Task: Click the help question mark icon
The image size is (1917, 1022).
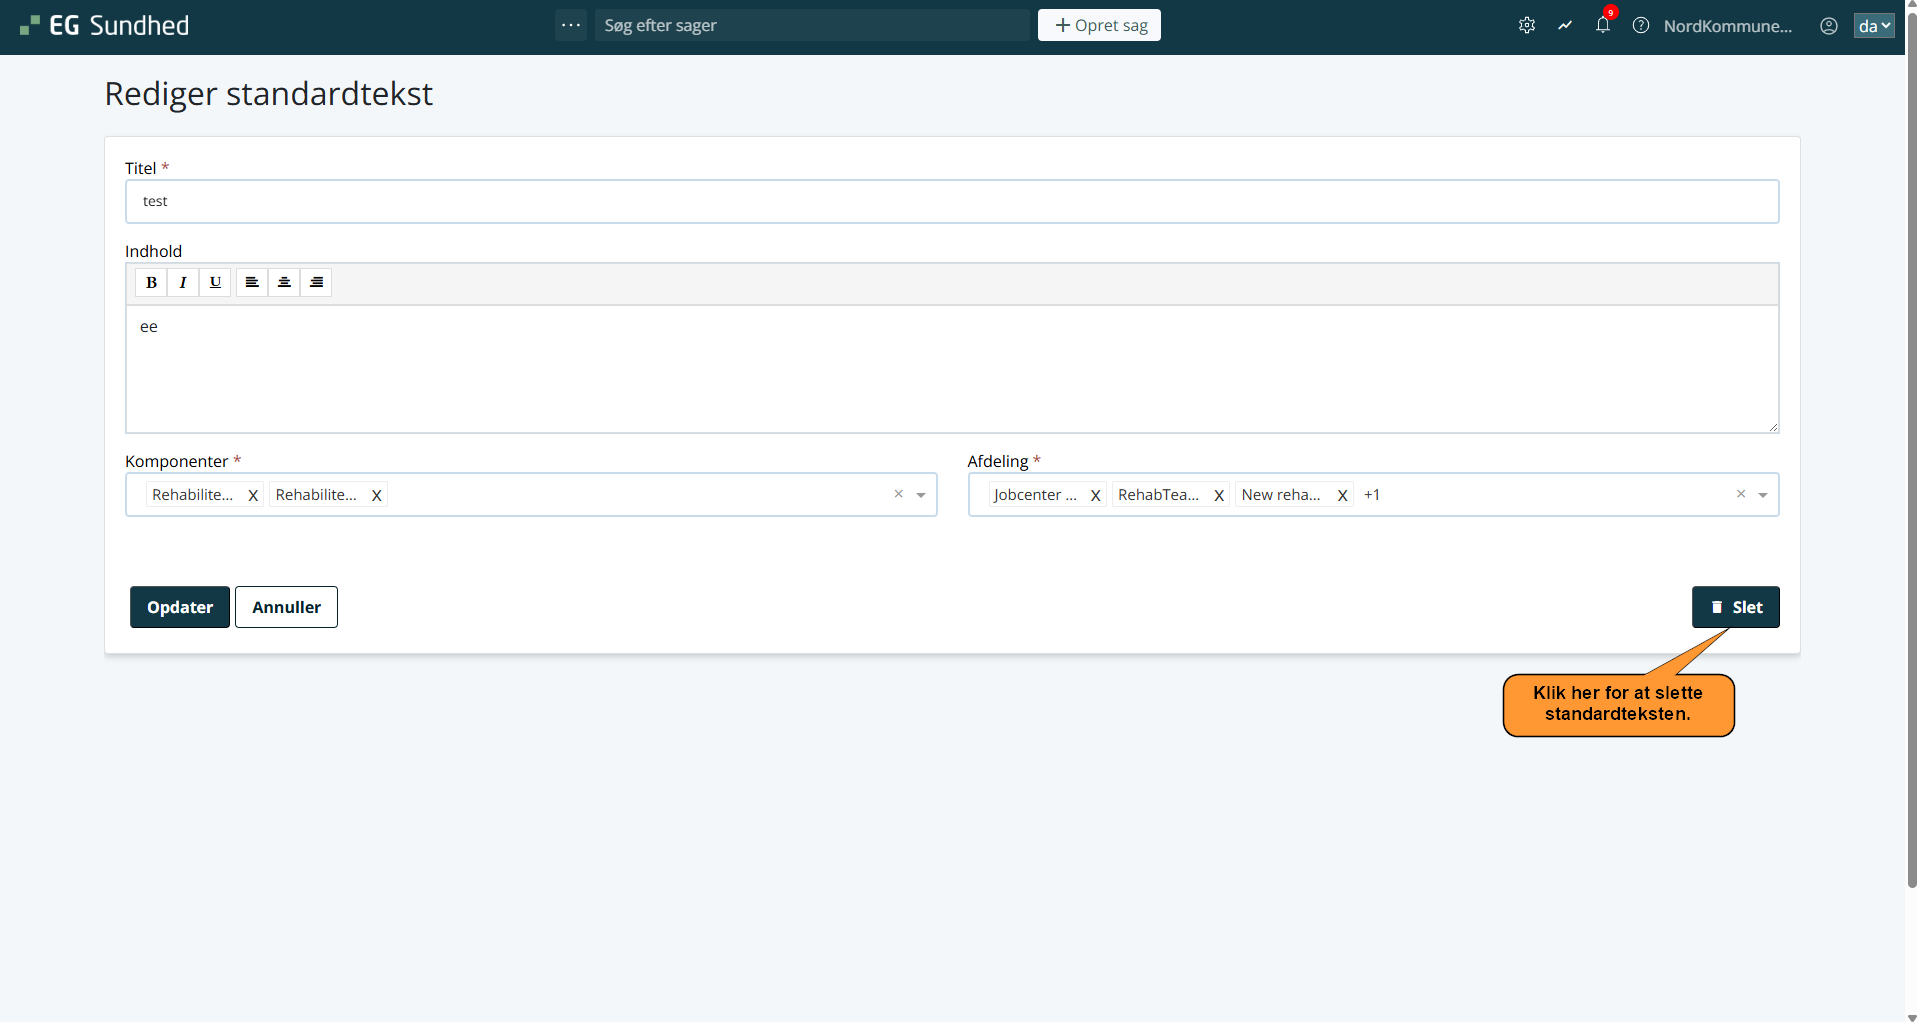Action: tap(1640, 26)
